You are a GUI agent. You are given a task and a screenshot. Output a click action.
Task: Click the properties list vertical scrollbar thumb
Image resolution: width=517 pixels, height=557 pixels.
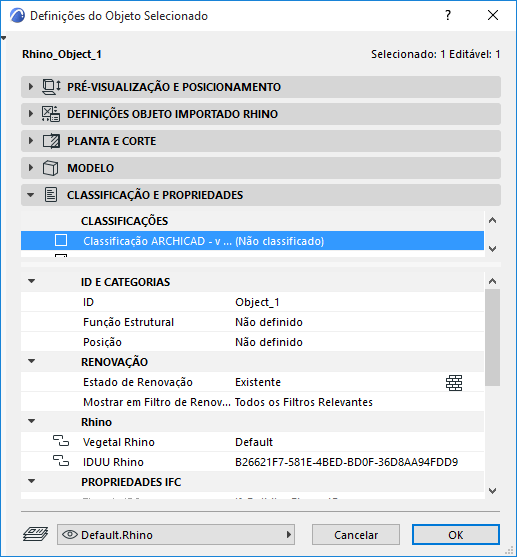click(x=492, y=337)
